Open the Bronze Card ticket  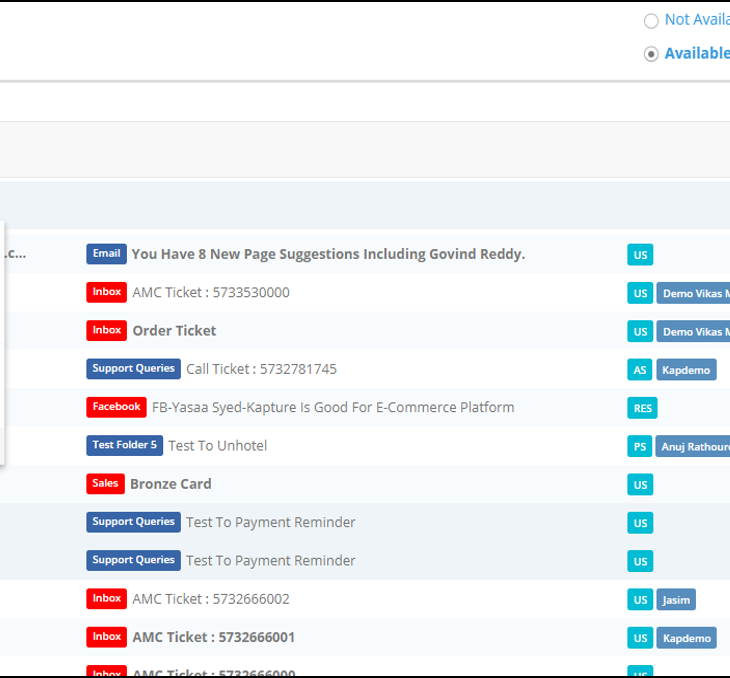point(170,484)
